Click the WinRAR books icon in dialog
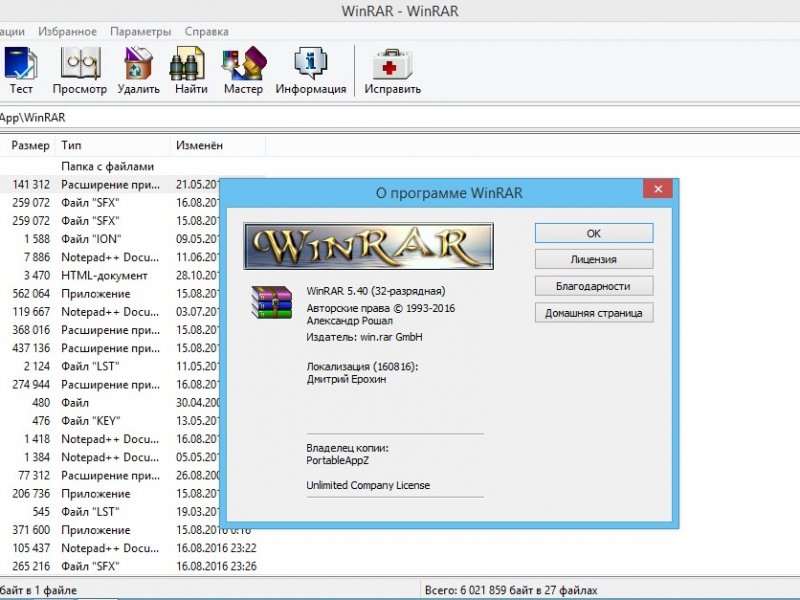This screenshot has height=600, width=800. (x=271, y=302)
